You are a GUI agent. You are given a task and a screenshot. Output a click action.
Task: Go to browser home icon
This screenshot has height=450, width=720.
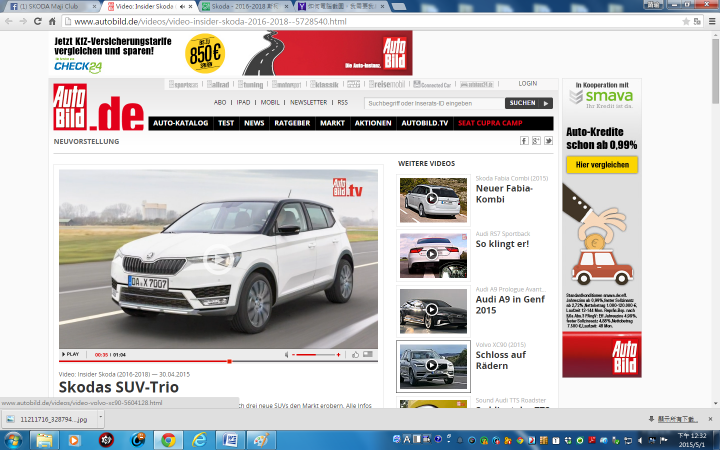52,22
